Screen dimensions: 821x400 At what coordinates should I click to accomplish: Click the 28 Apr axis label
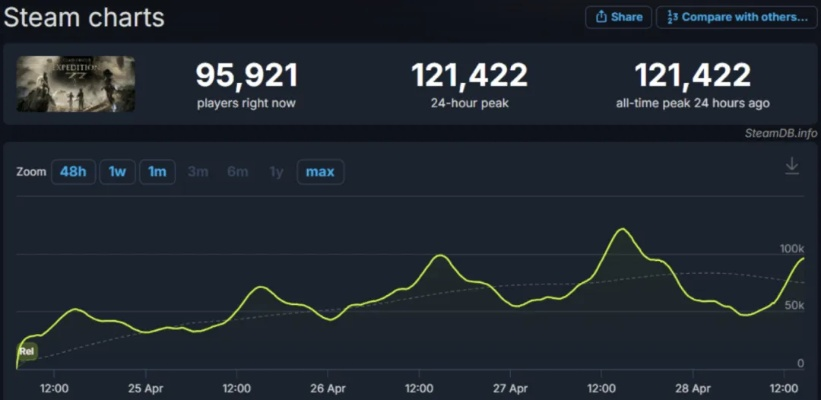(693, 388)
